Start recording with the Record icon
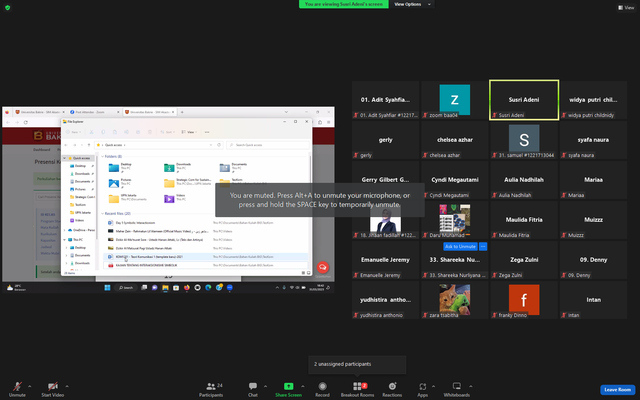Image resolution: width=640 pixels, height=400 pixels. pyautogui.click(x=322, y=386)
